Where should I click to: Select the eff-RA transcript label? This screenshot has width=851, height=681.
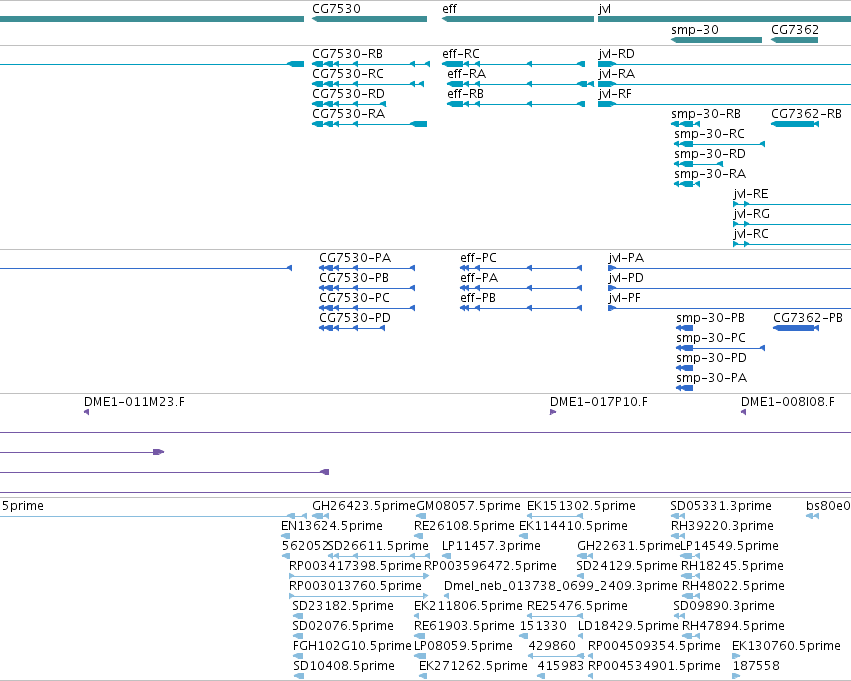tap(466, 74)
